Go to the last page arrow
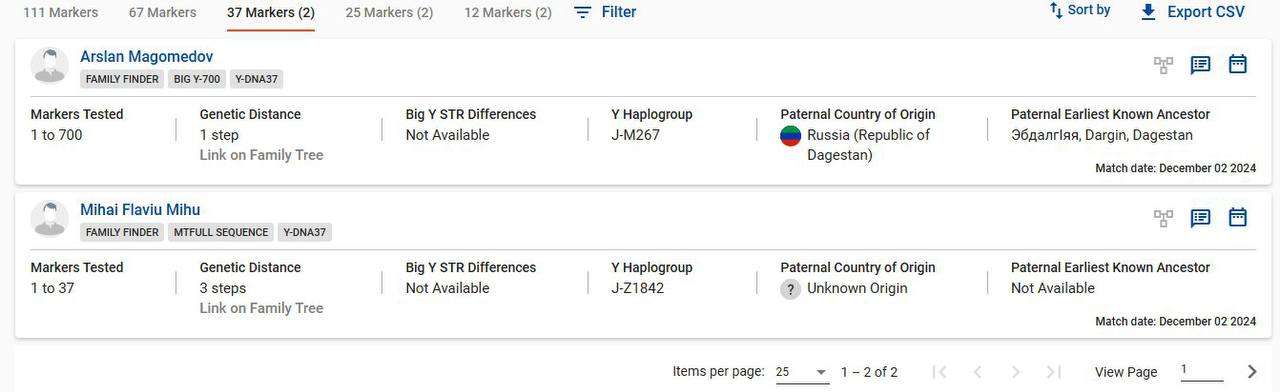 pyautogui.click(x=1053, y=372)
